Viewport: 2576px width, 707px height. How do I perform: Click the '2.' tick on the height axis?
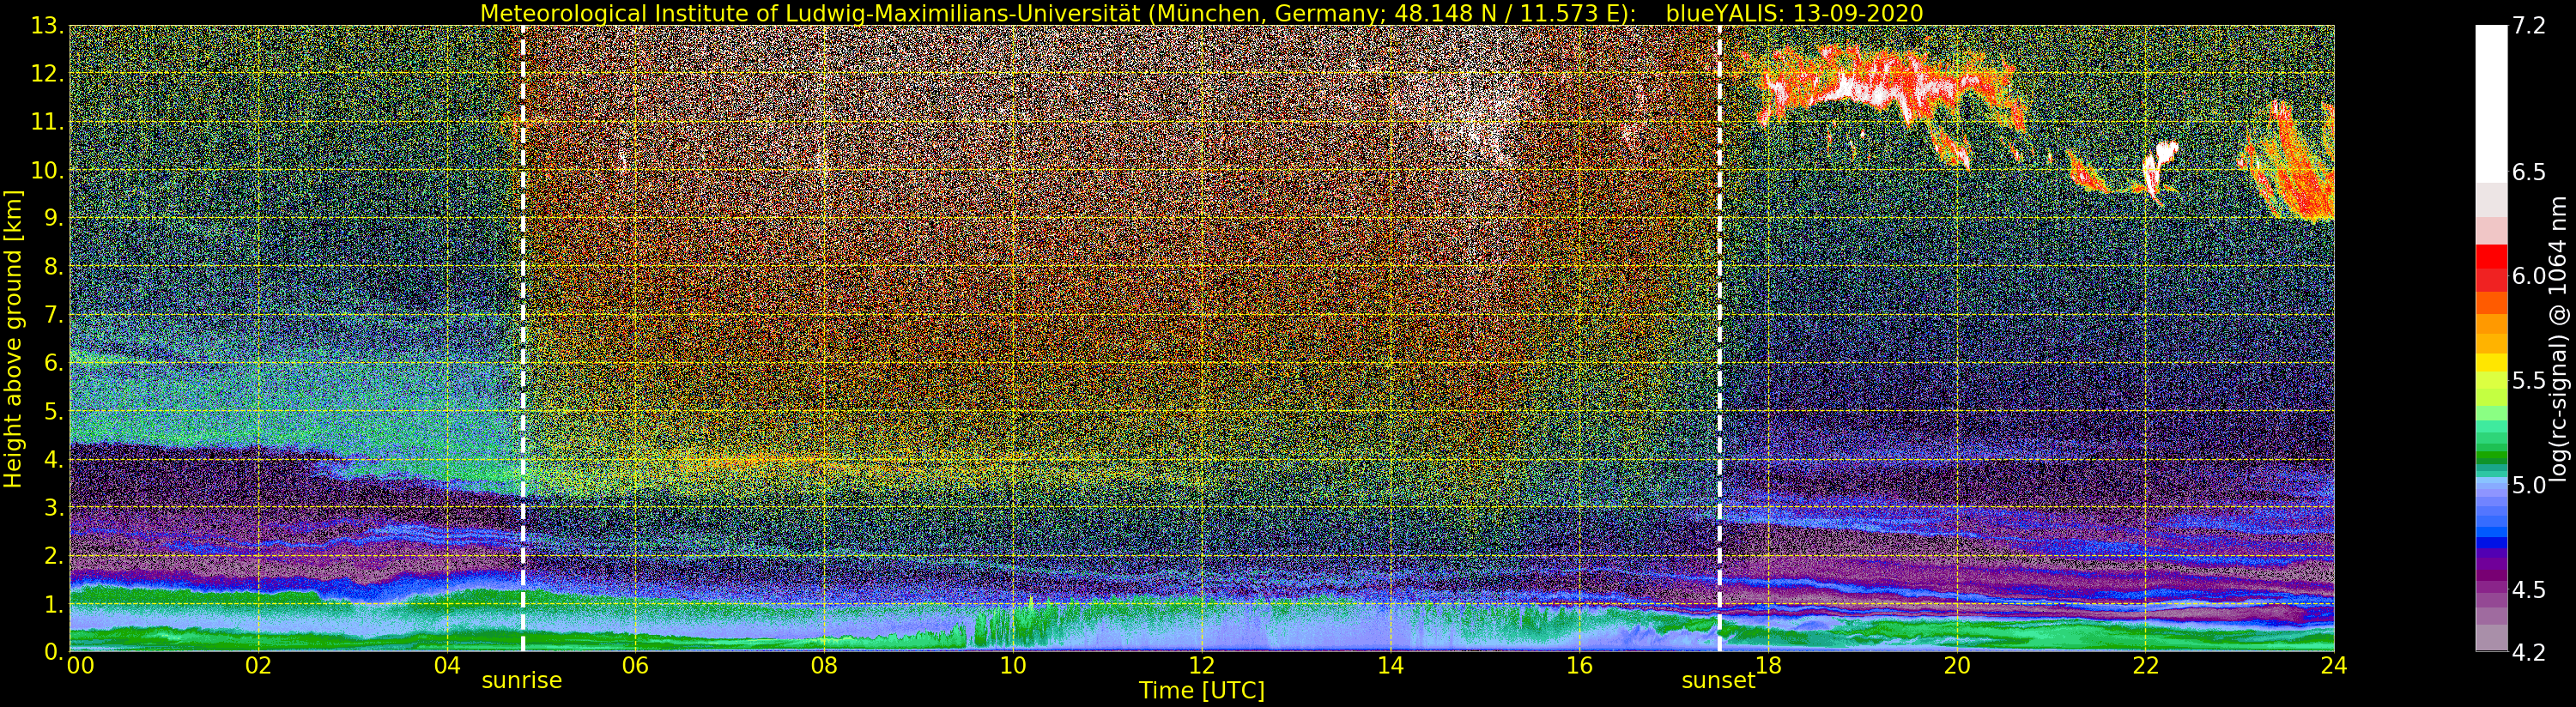[x=54, y=556]
